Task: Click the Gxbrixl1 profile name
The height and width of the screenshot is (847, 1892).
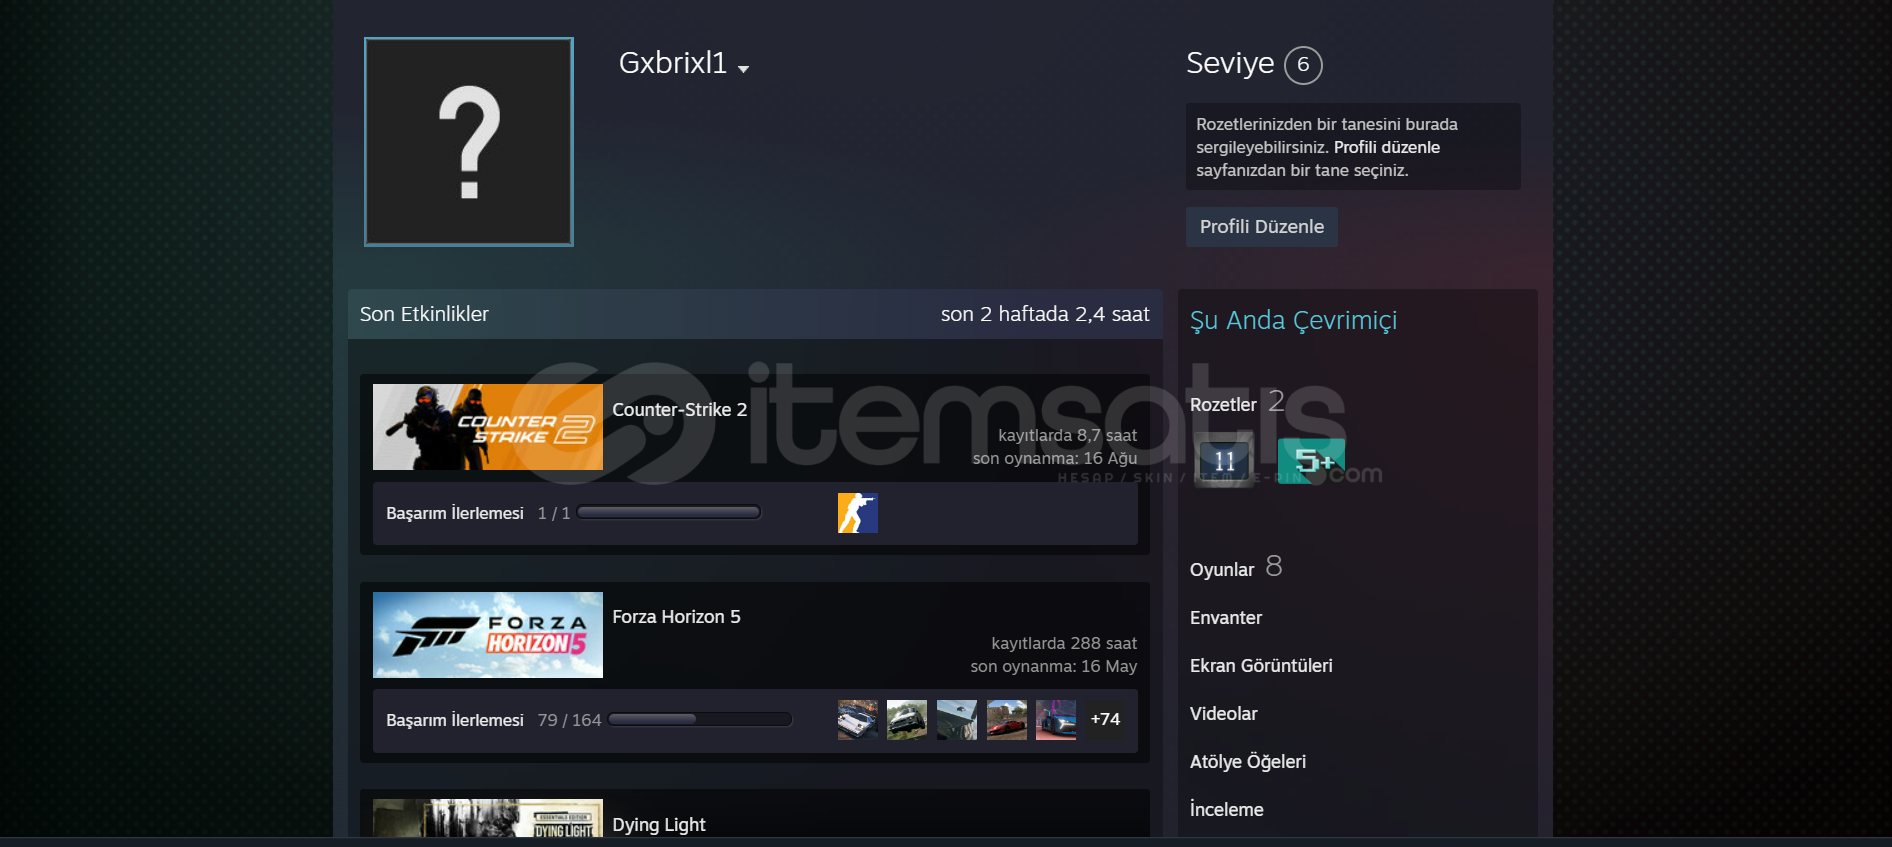Action: [673, 63]
